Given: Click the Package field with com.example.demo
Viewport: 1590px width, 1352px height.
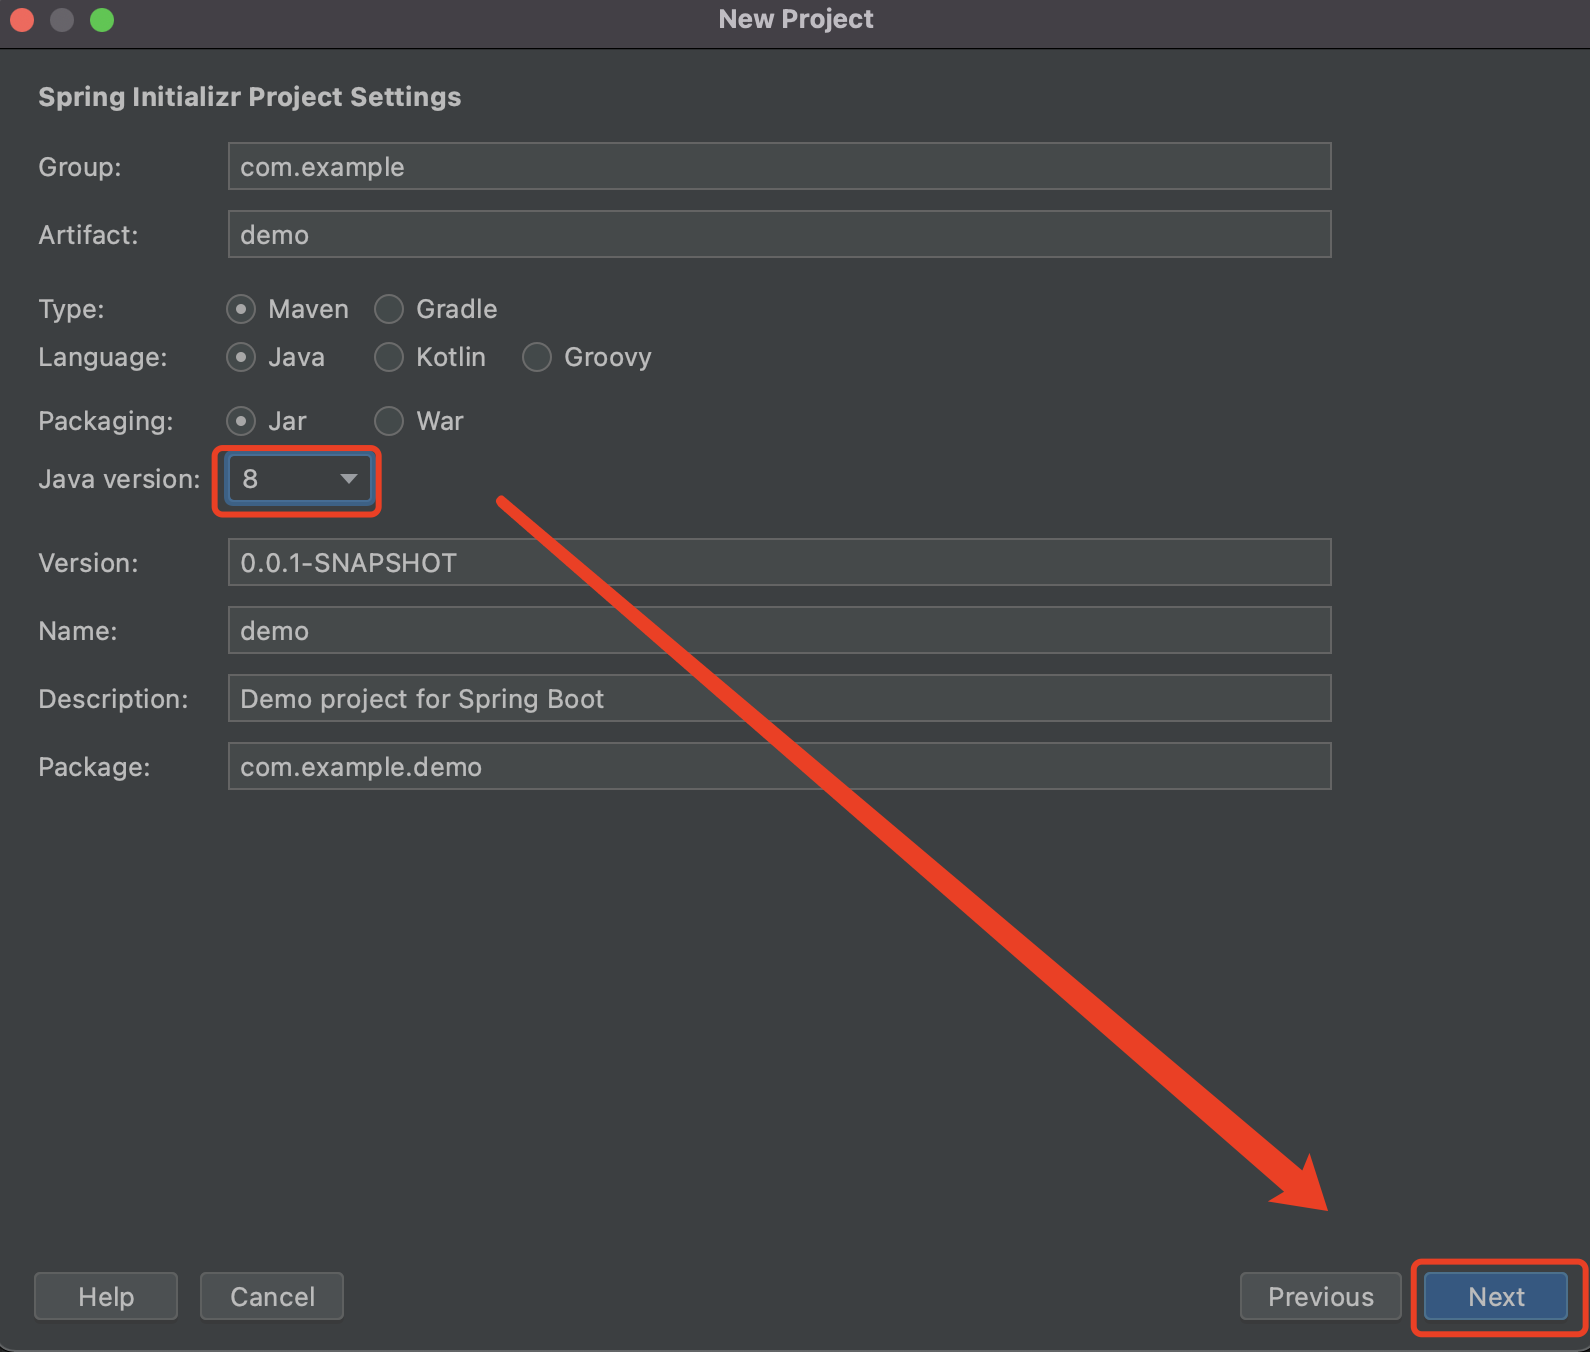Looking at the screenshot, I should [x=779, y=766].
